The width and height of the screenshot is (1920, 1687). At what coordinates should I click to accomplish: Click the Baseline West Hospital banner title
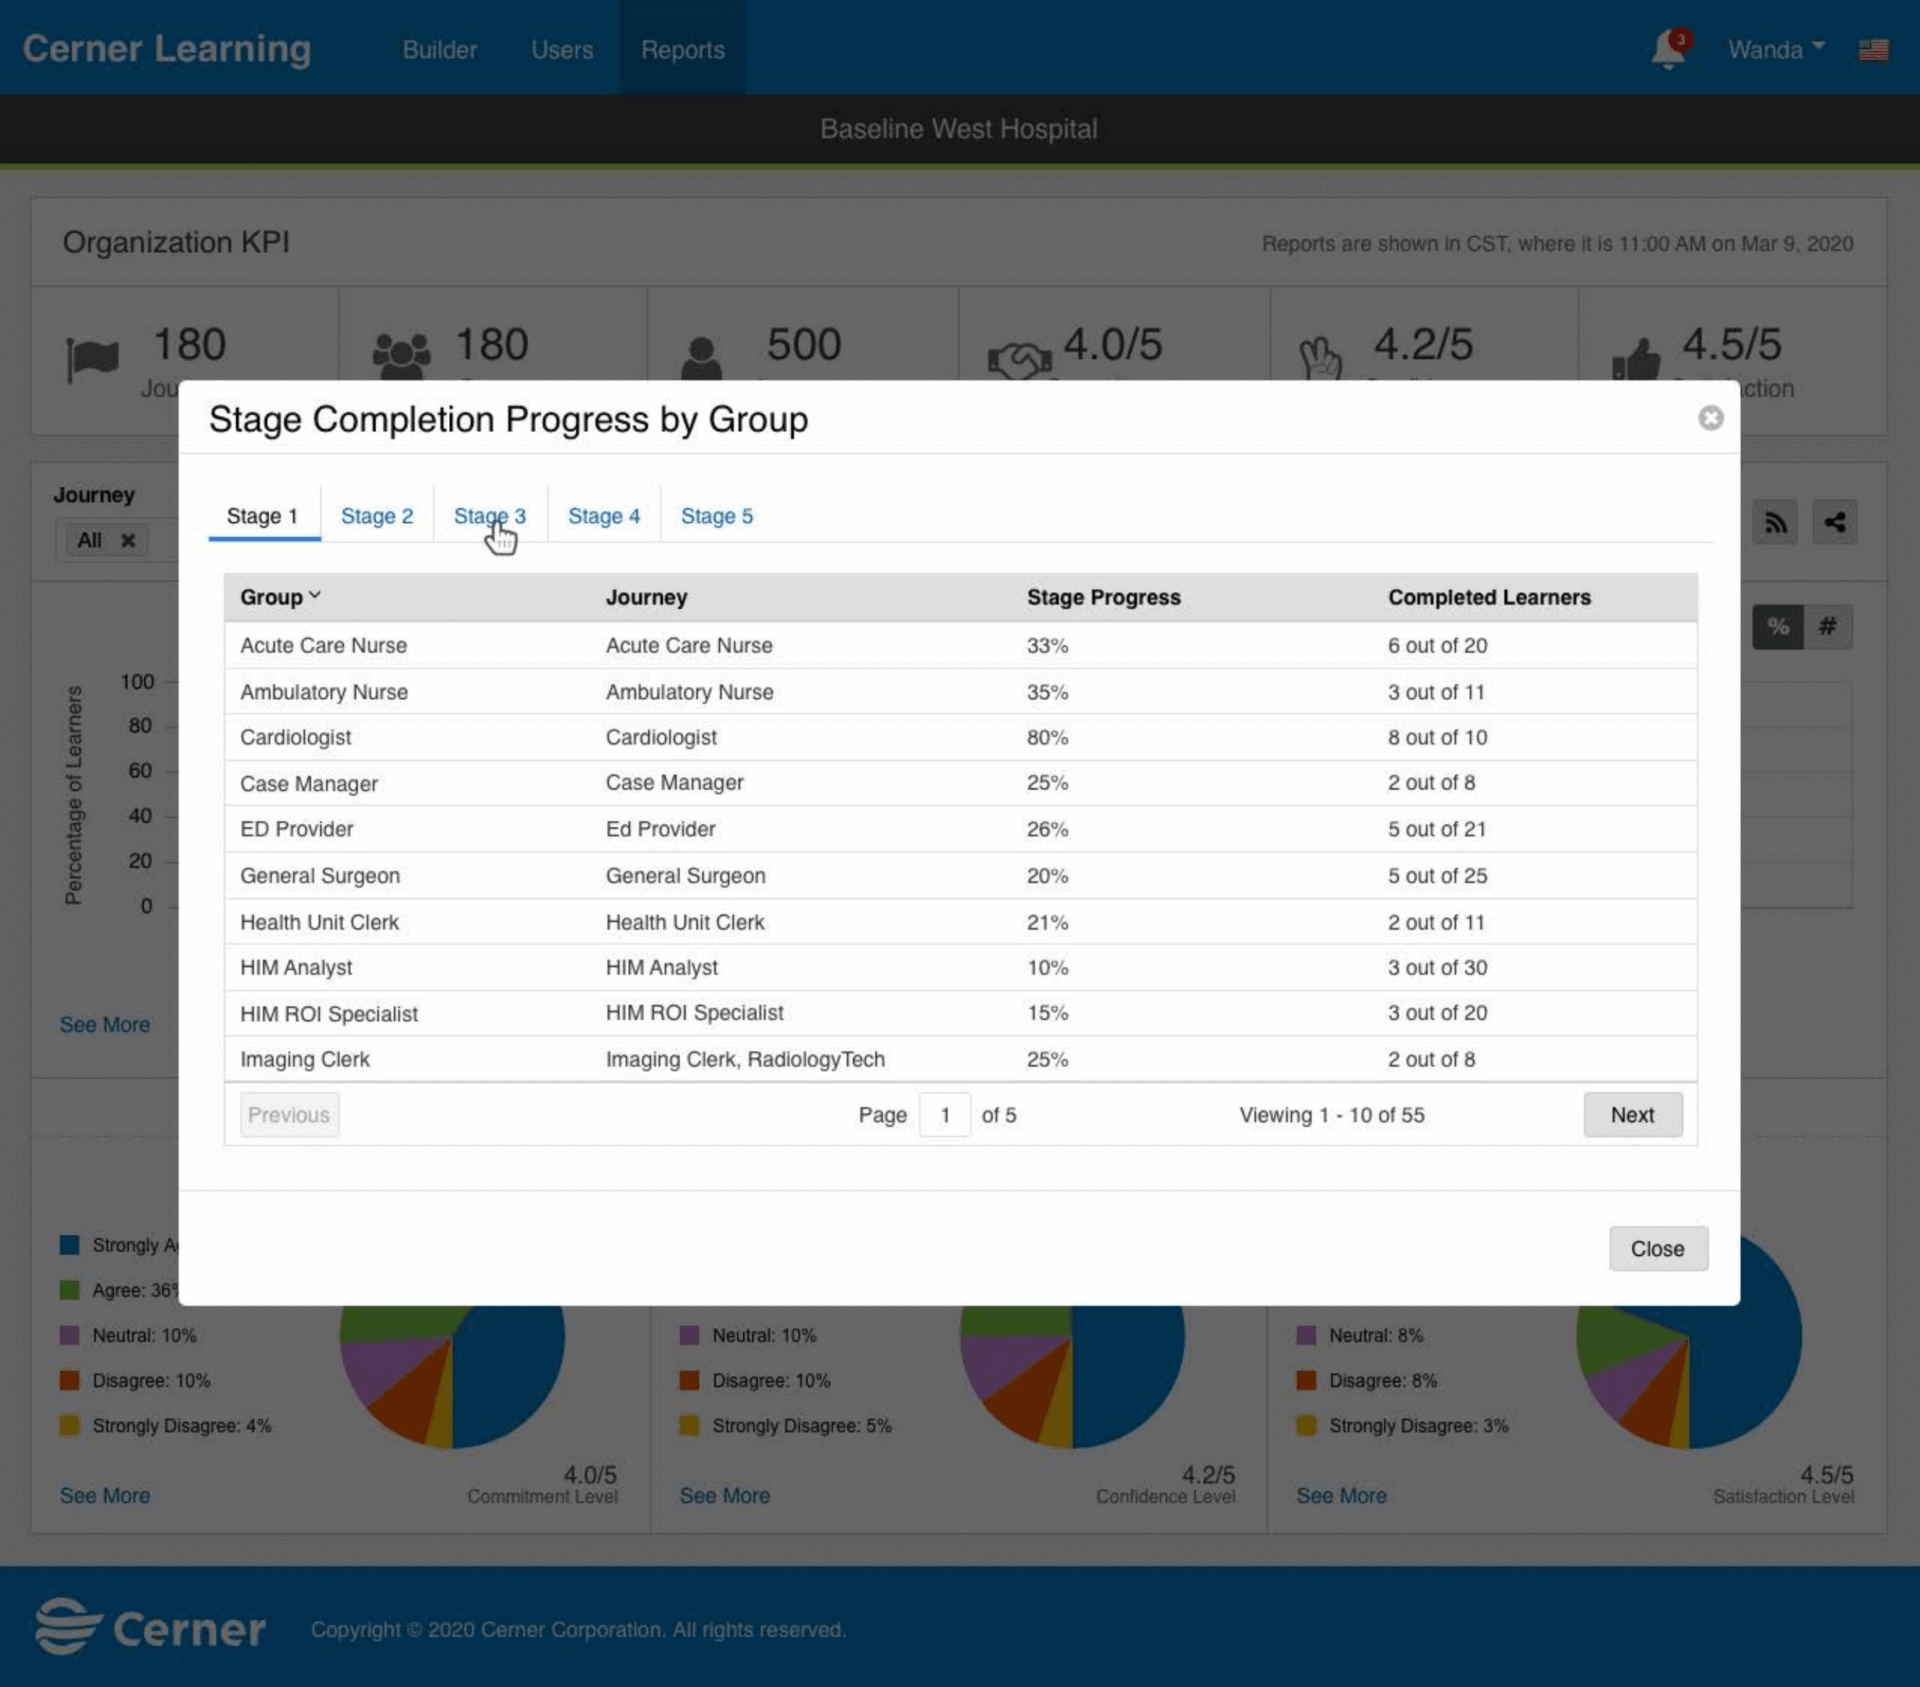click(959, 129)
